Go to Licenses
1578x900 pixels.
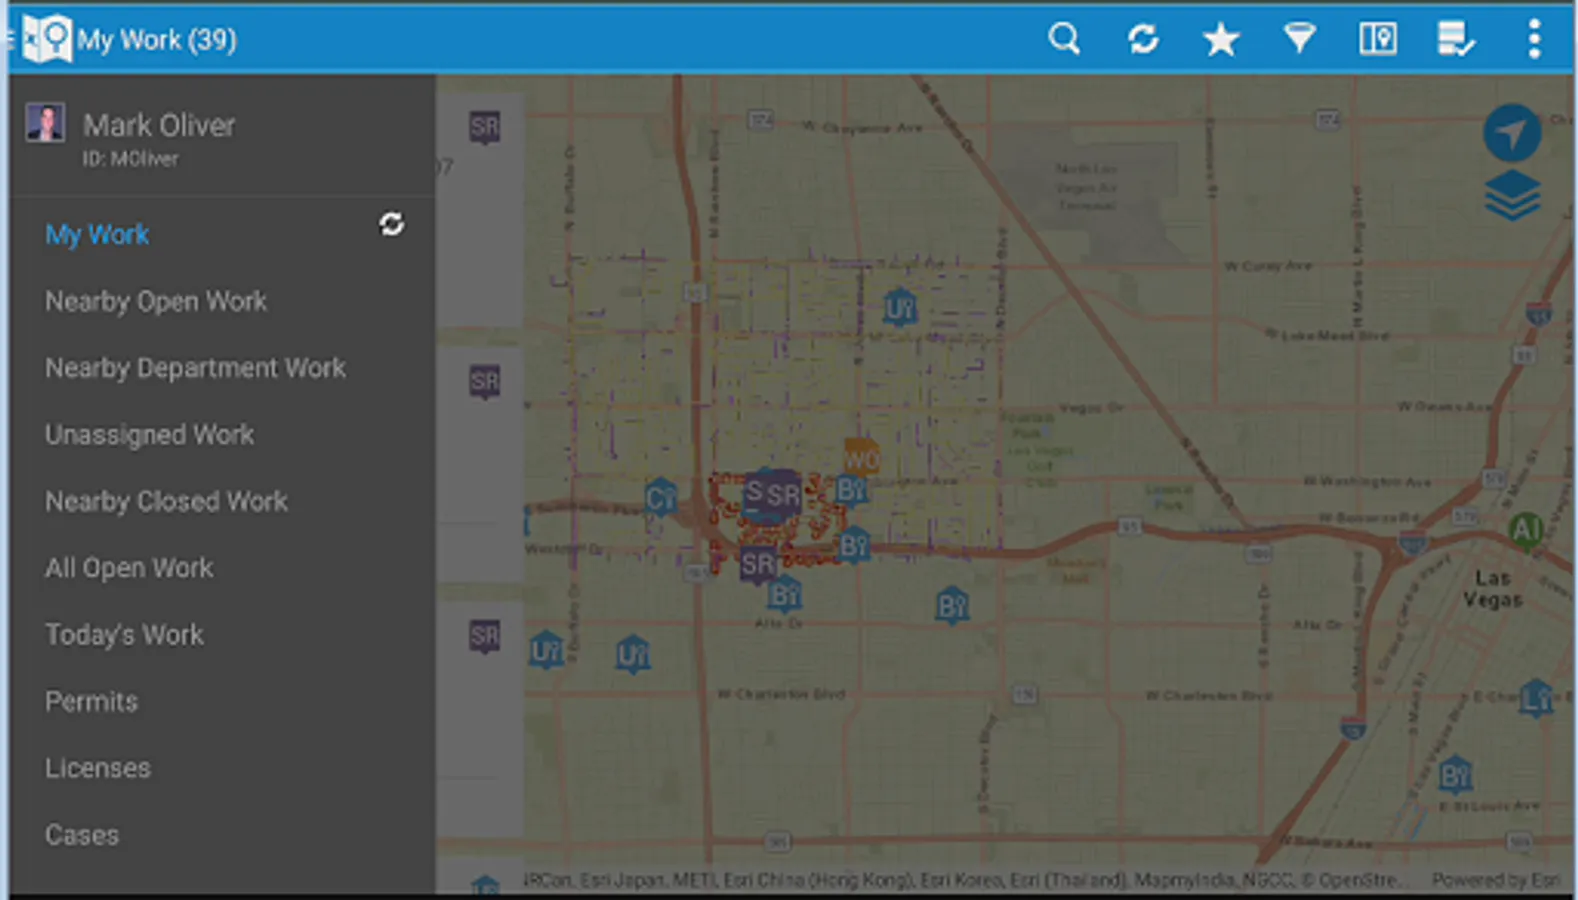[x=98, y=768]
